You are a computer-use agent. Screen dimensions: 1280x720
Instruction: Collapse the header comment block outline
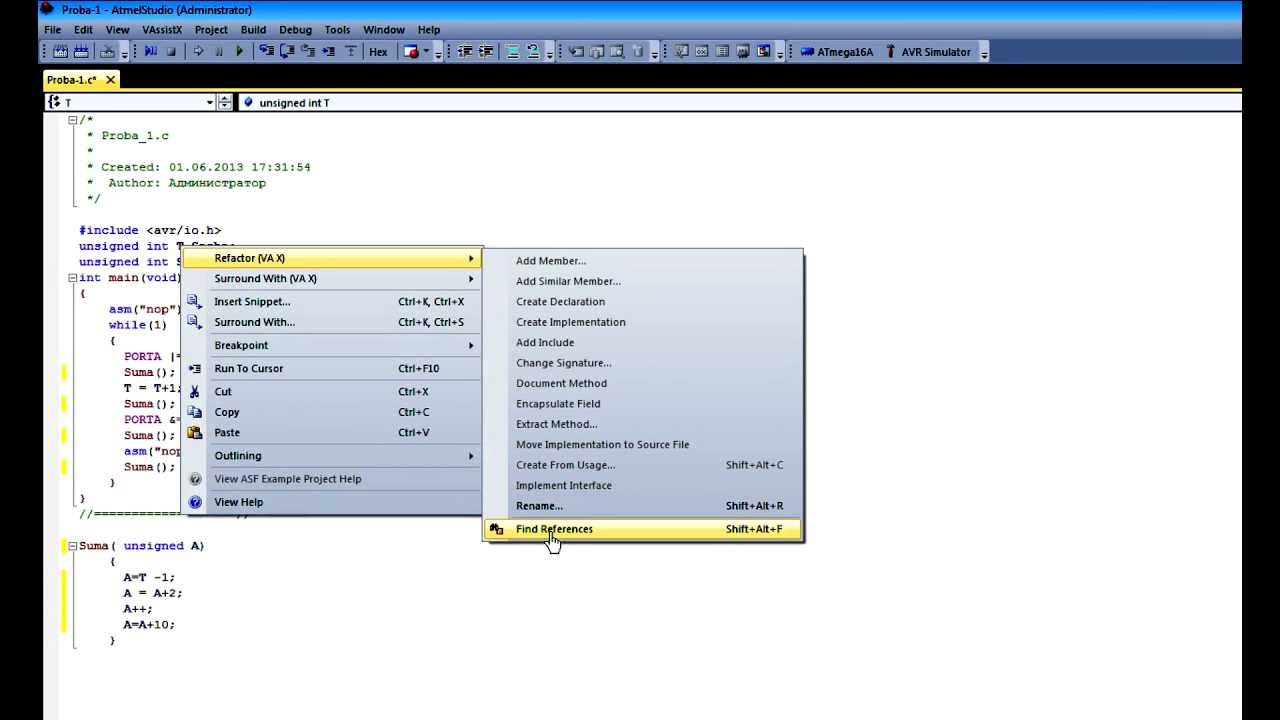[72, 120]
